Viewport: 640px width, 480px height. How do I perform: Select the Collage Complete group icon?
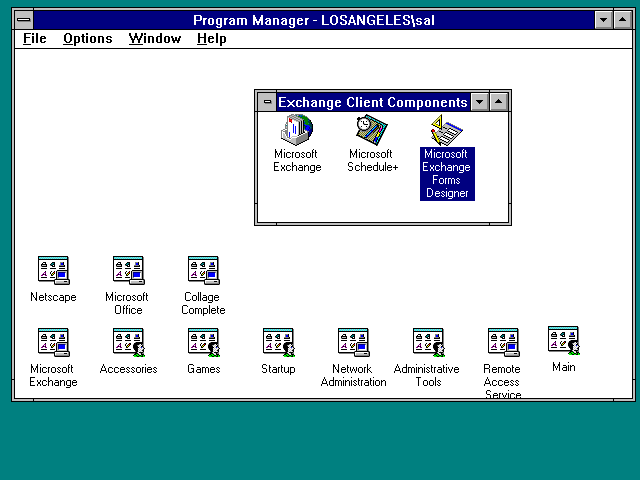204,270
